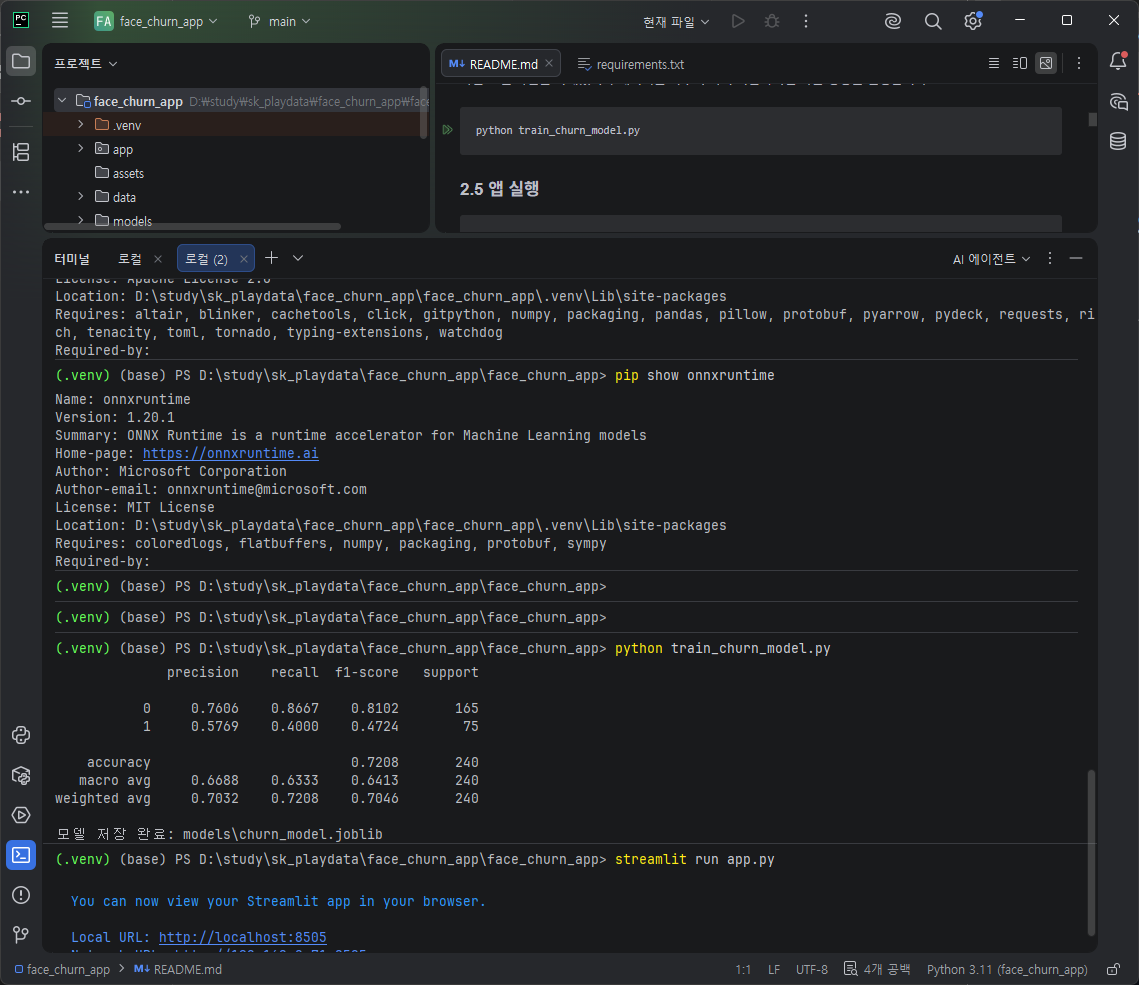Open the new terminal type dropdown
Screen dimensions: 1139x985
298,258
